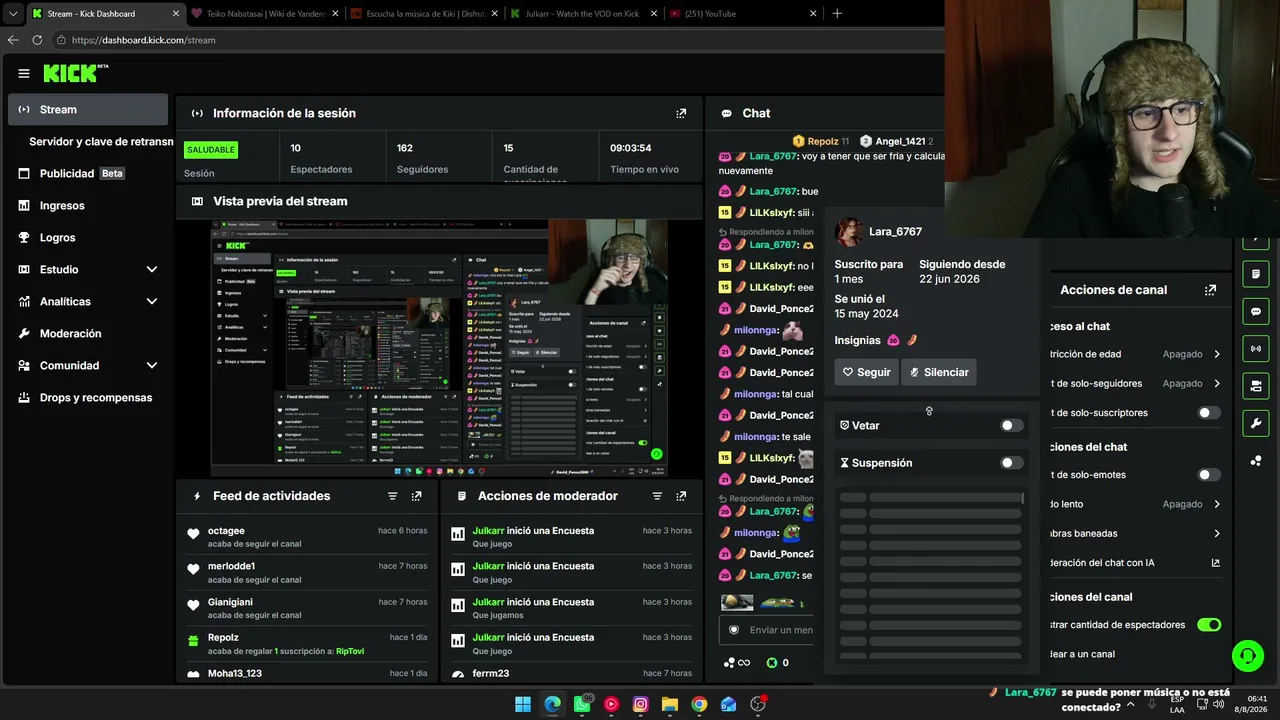This screenshot has height=720, width=1280.
Task: Select Stream in the left sidebar
Action: [88, 110]
